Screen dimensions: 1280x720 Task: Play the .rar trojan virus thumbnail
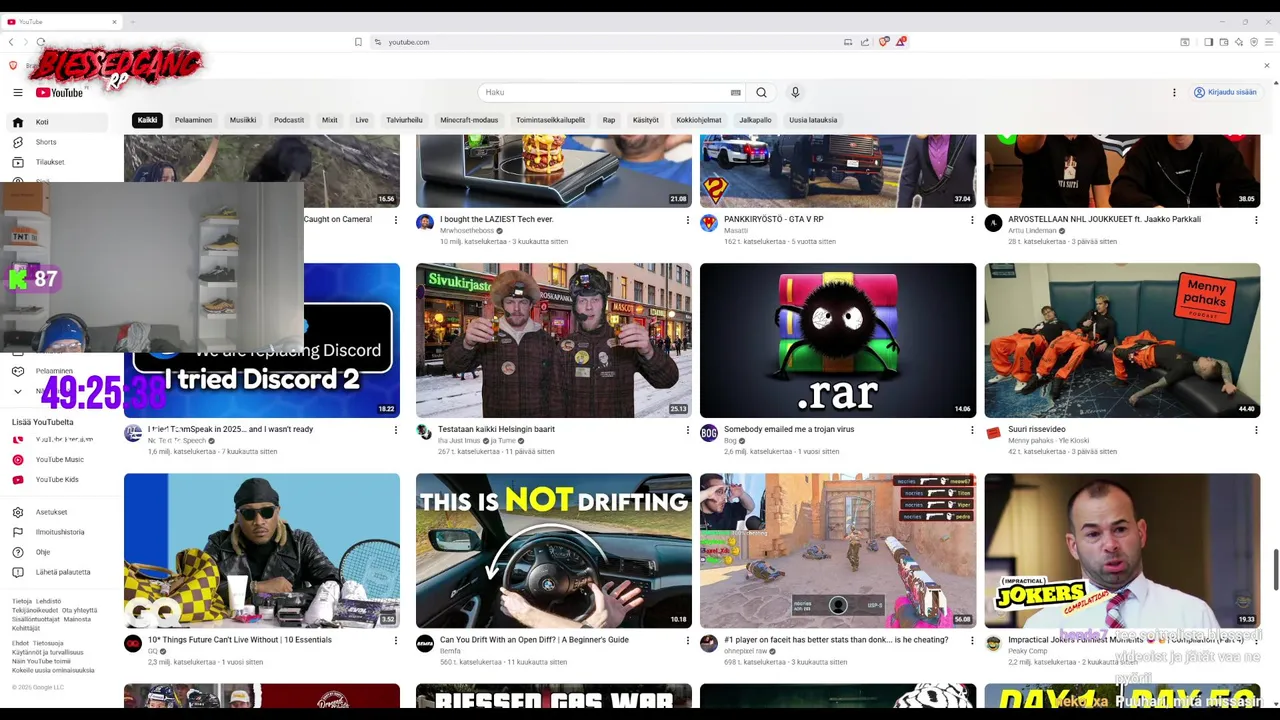tap(838, 340)
